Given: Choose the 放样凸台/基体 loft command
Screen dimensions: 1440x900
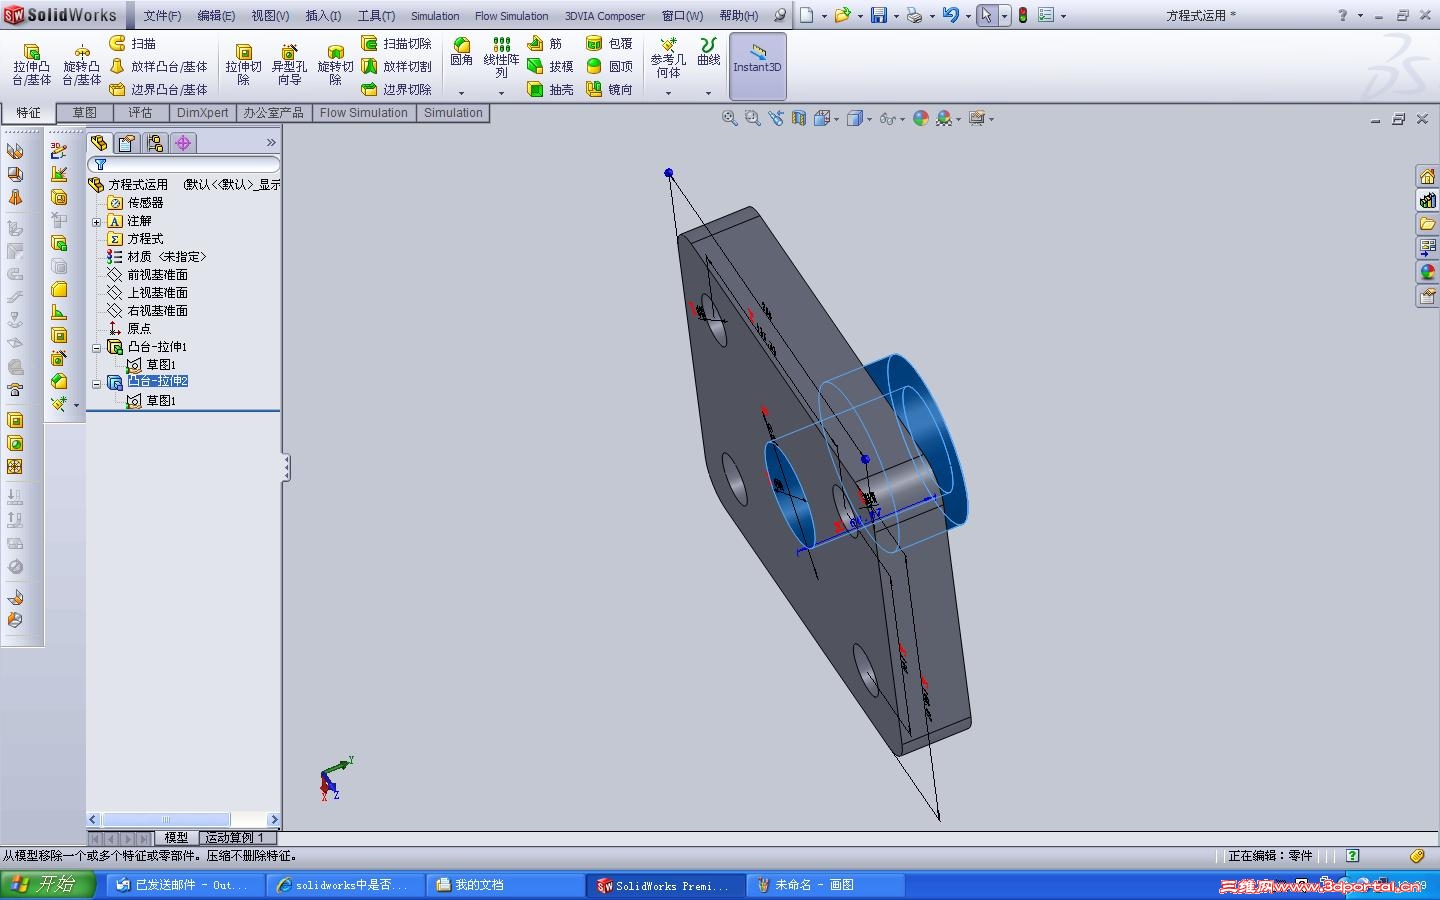Looking at the screenshot, I should tap(159, 66).
